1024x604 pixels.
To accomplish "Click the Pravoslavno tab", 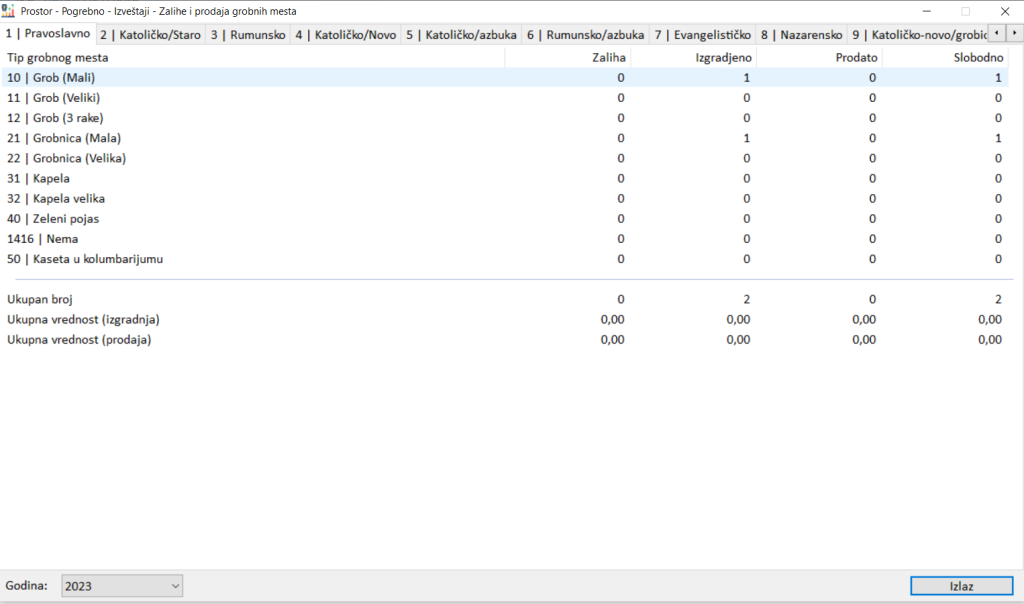I will click(48, 33).
